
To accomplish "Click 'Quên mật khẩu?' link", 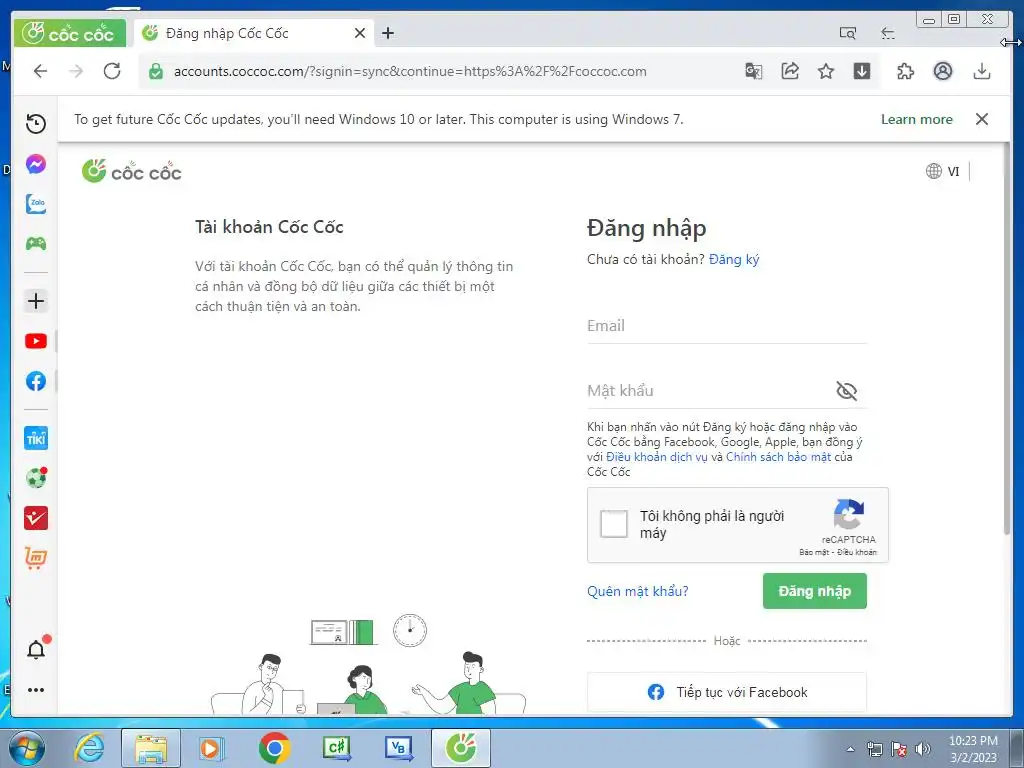I will (637, 591).
